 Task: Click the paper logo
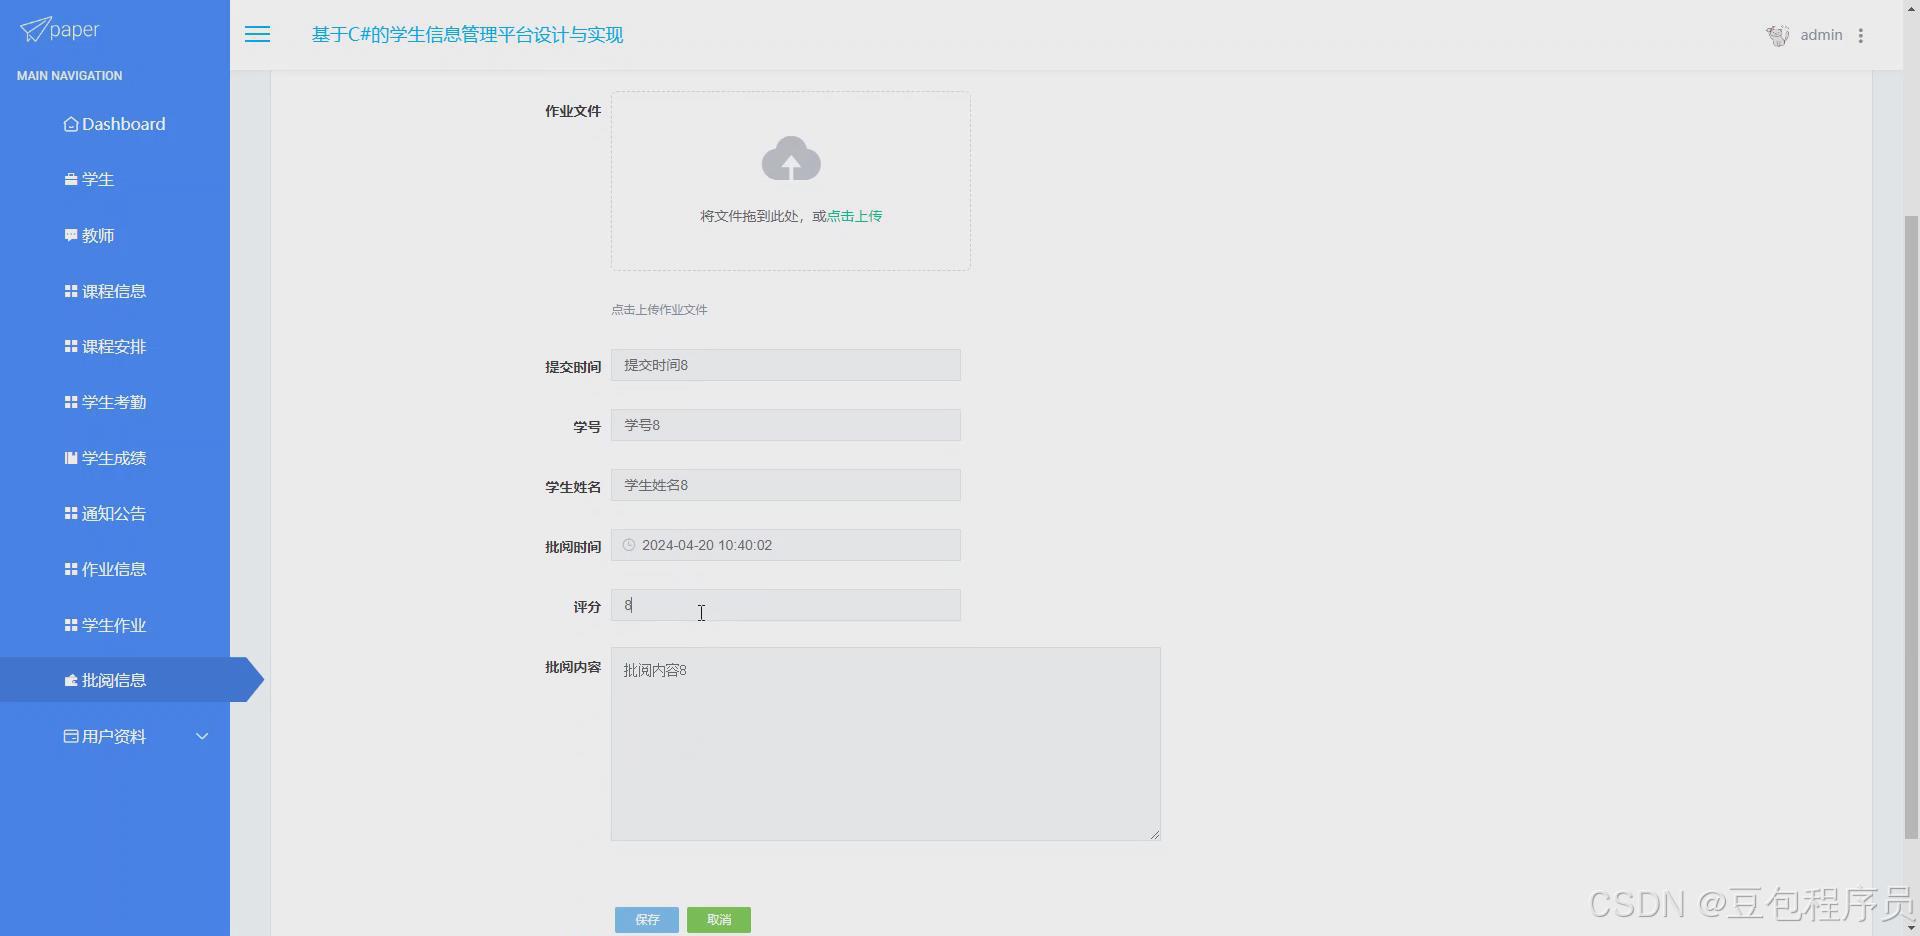[59, 29]
